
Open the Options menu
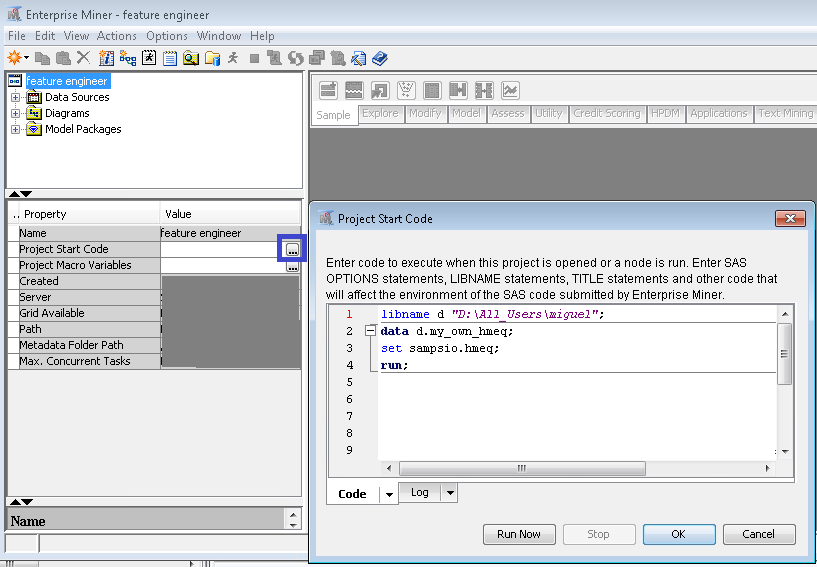(x=167, y=36)
